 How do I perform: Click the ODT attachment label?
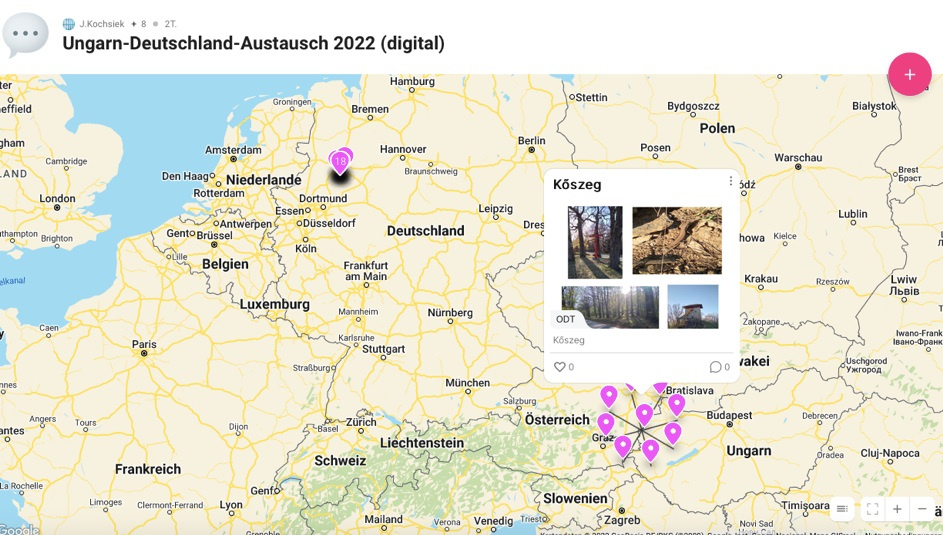566,319
